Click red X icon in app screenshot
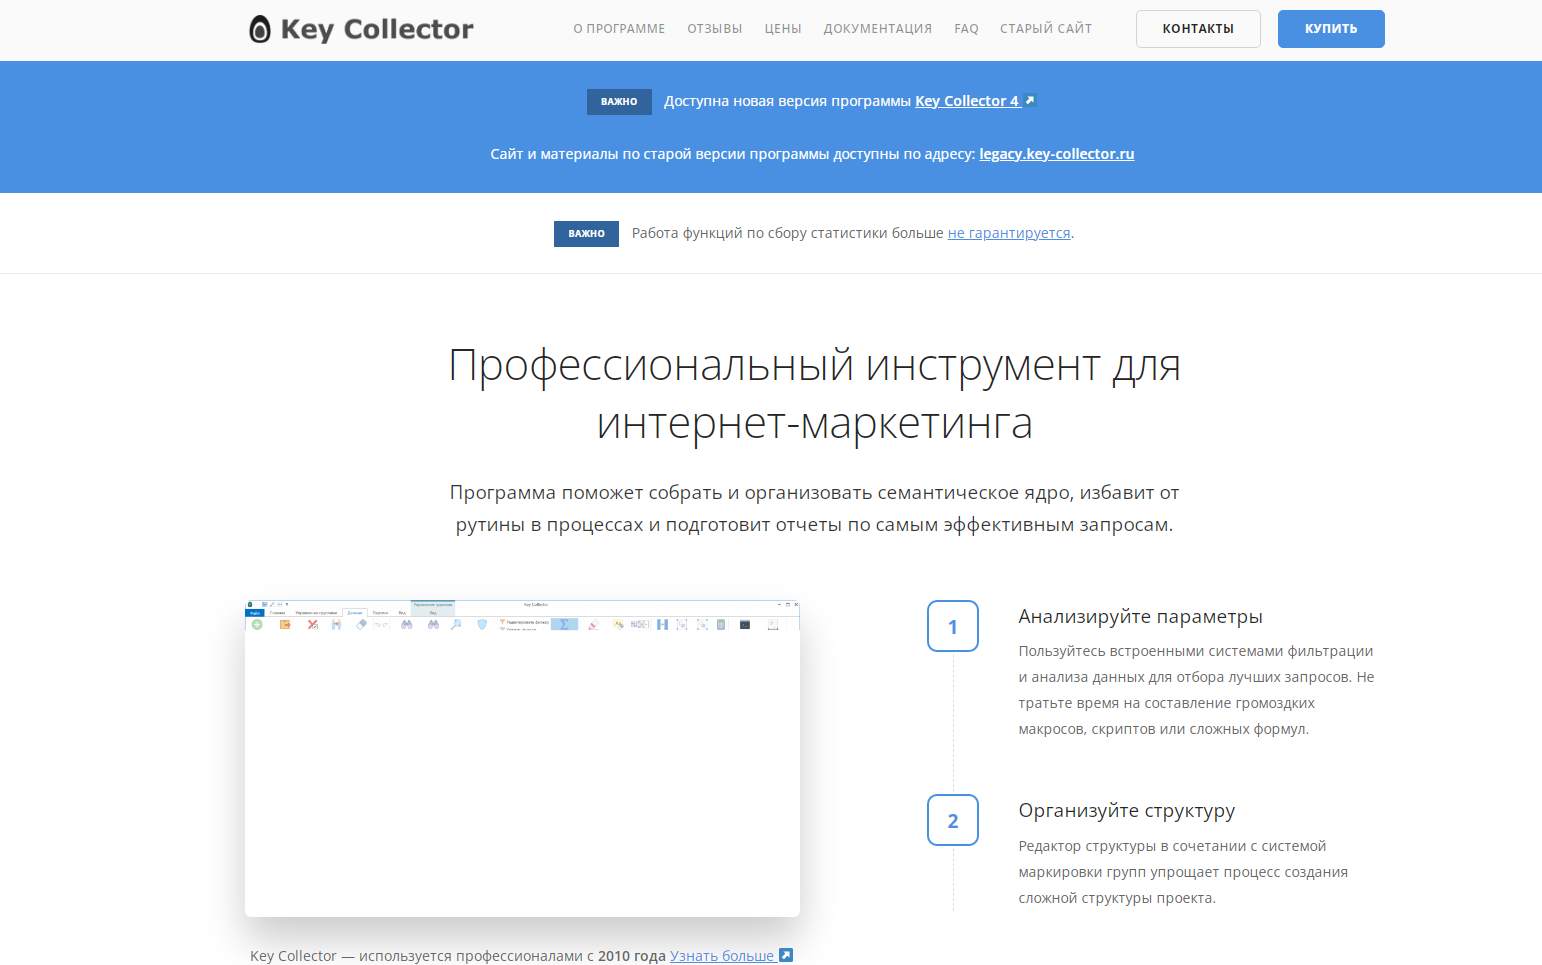 click(312, 624)
